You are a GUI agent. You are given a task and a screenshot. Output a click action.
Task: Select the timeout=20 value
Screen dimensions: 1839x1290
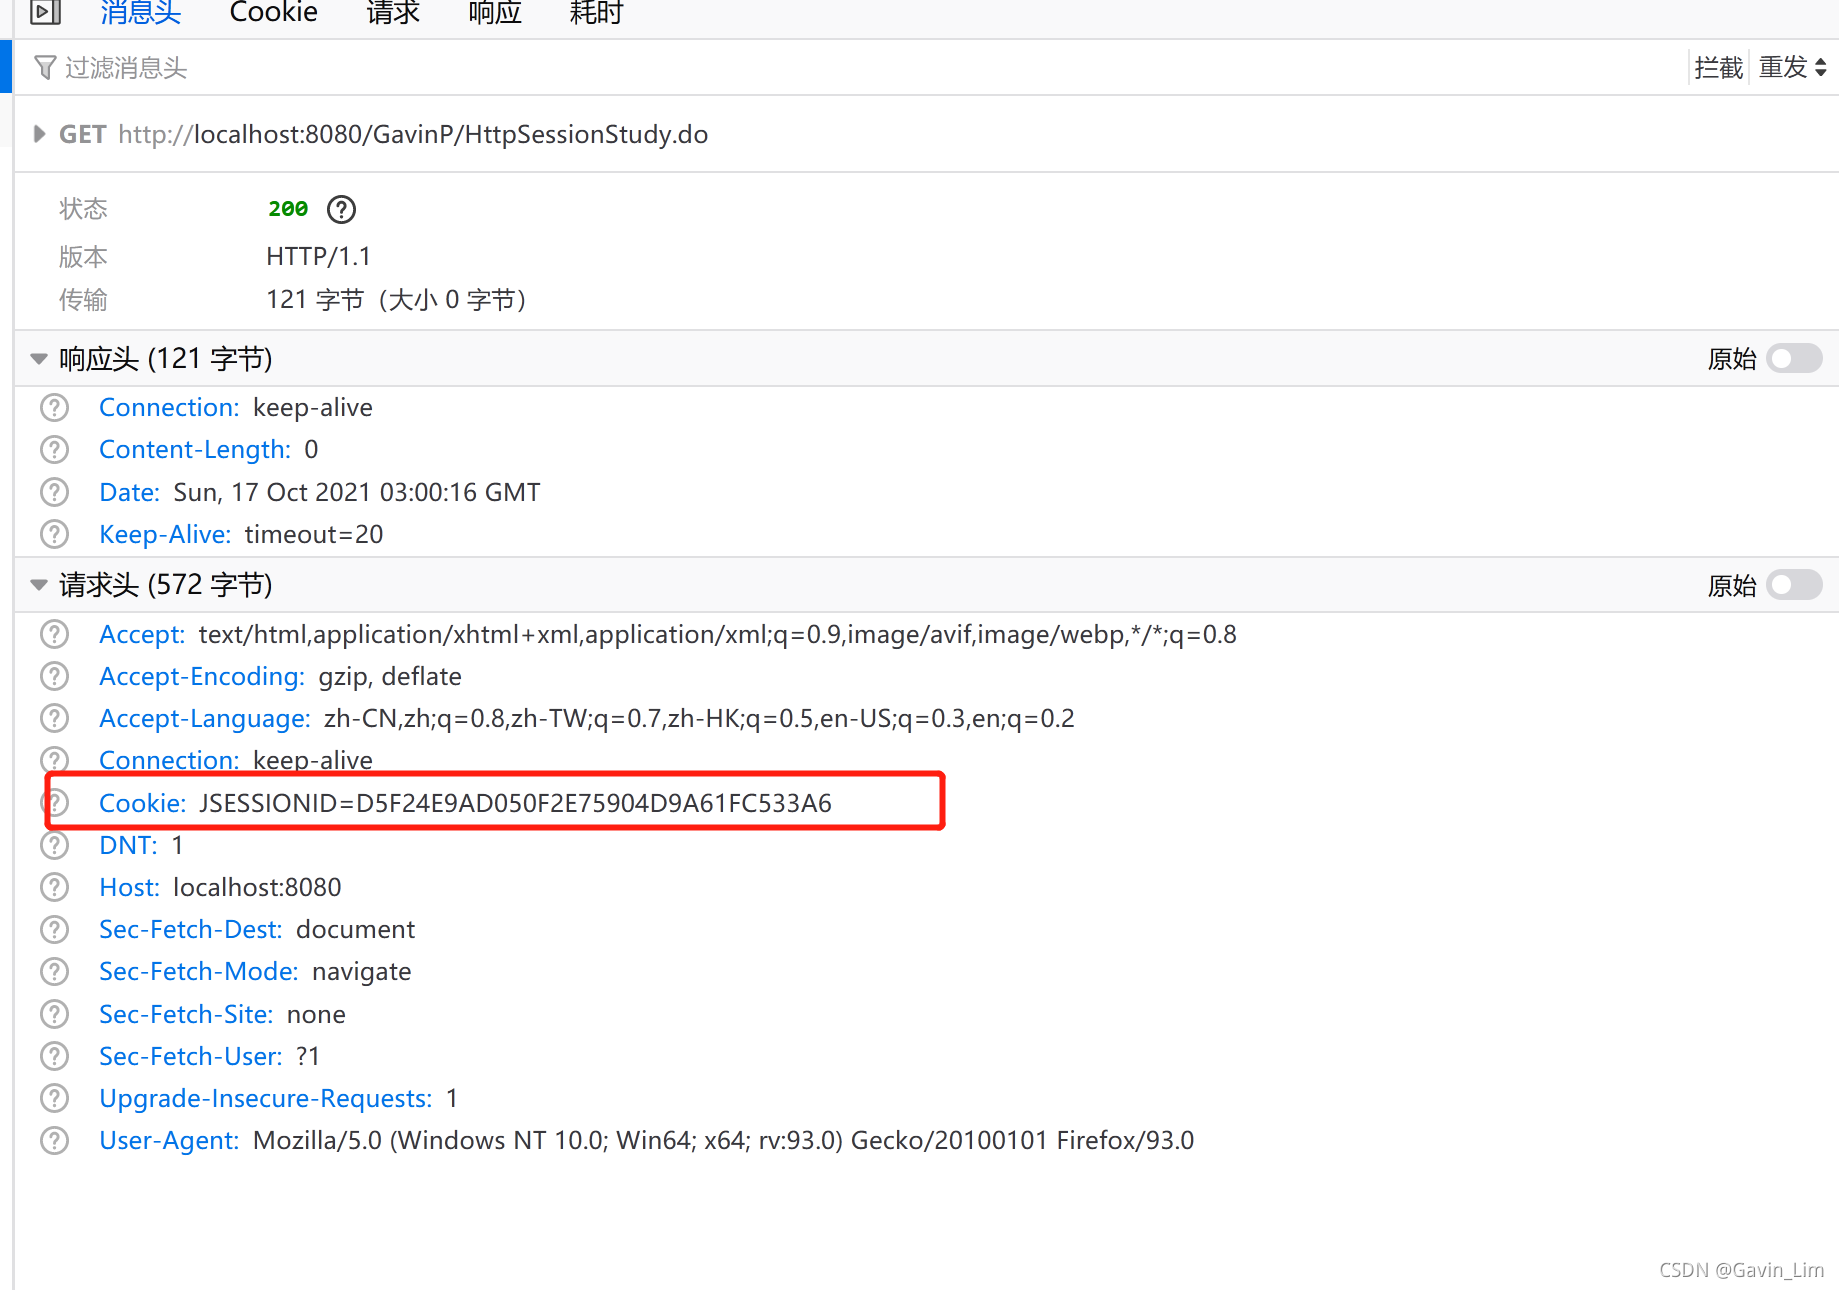coord(314,534)
